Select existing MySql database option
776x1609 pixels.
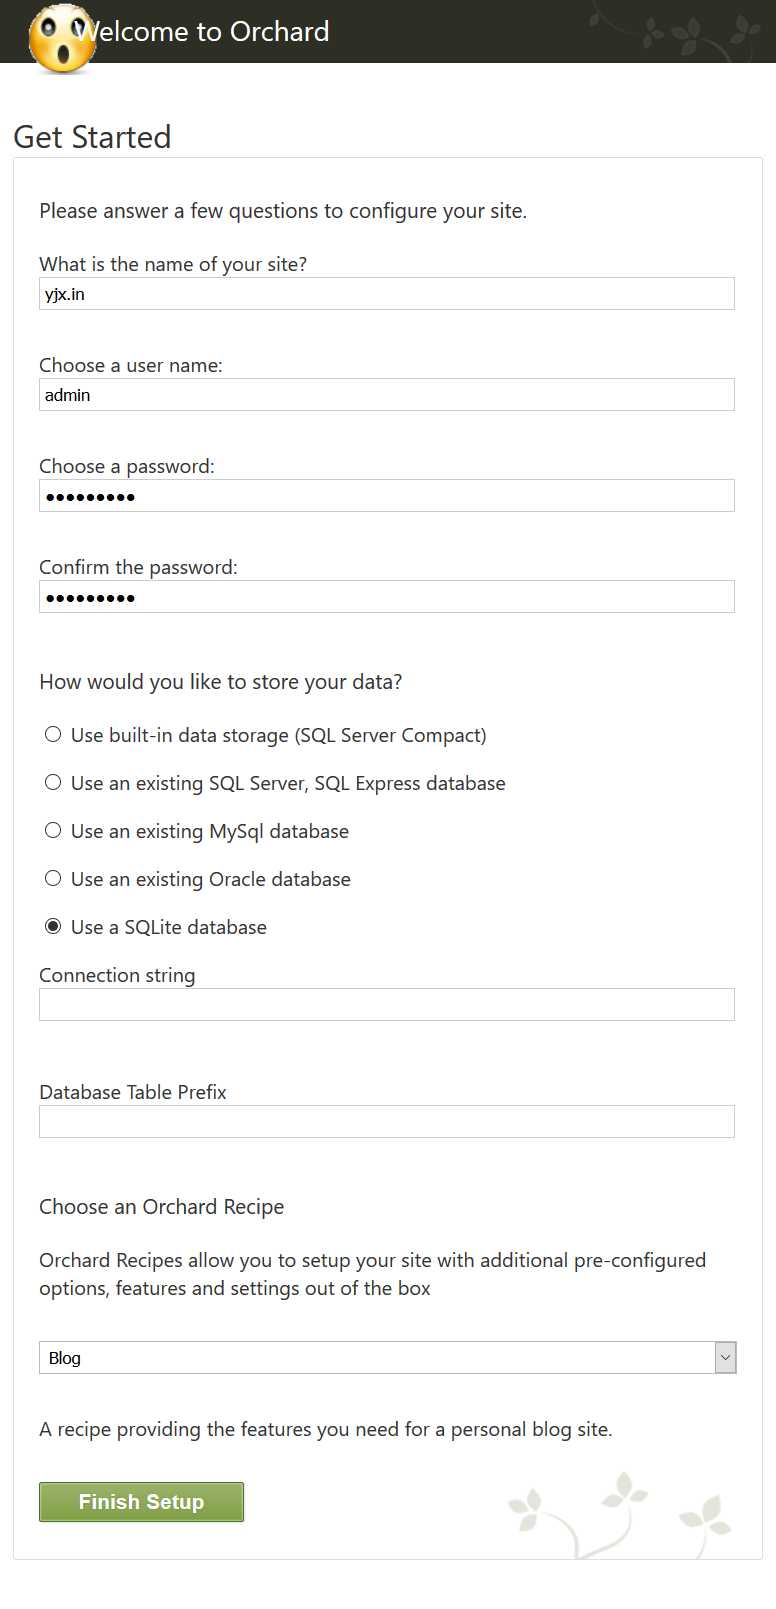pyautogui.click(x=53, y=830)
